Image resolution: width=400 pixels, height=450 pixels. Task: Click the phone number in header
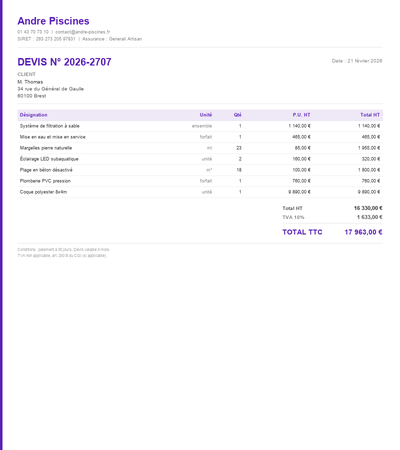(33, 32)
